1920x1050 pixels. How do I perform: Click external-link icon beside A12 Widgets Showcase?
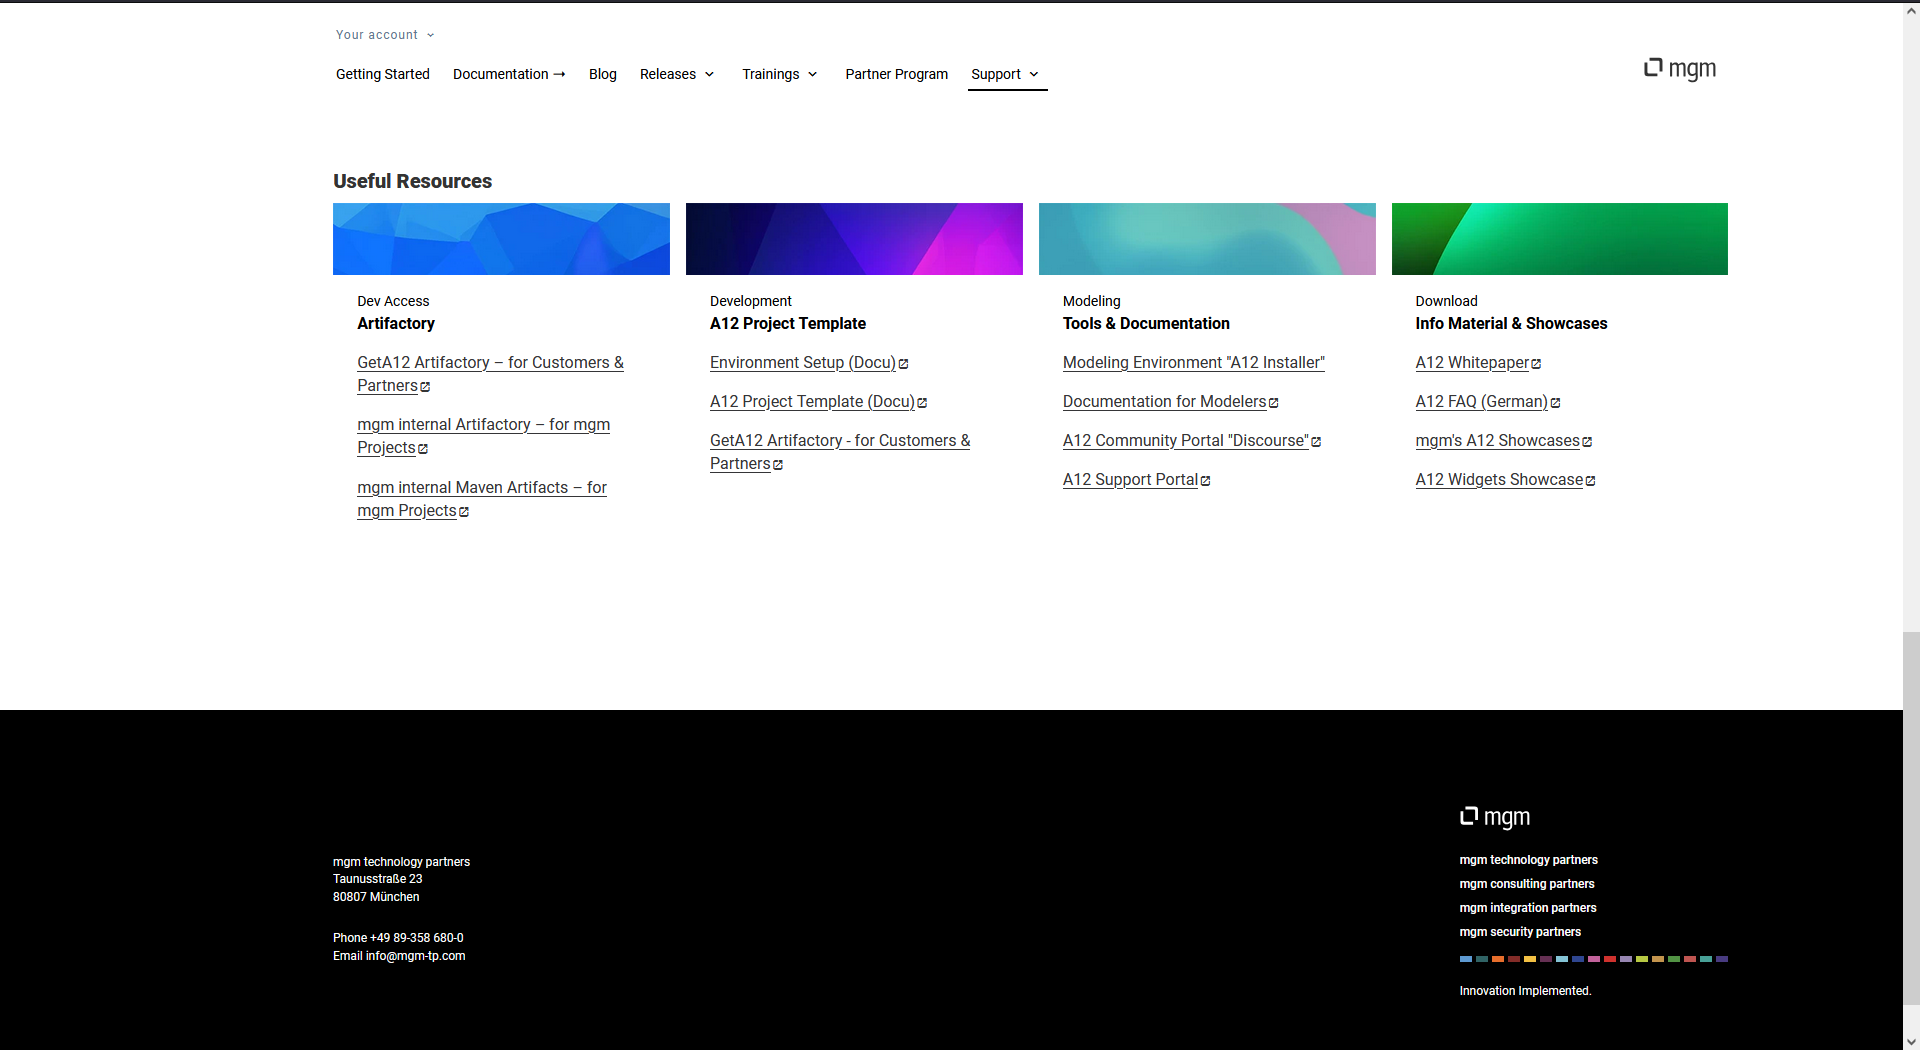[1590, 481]
